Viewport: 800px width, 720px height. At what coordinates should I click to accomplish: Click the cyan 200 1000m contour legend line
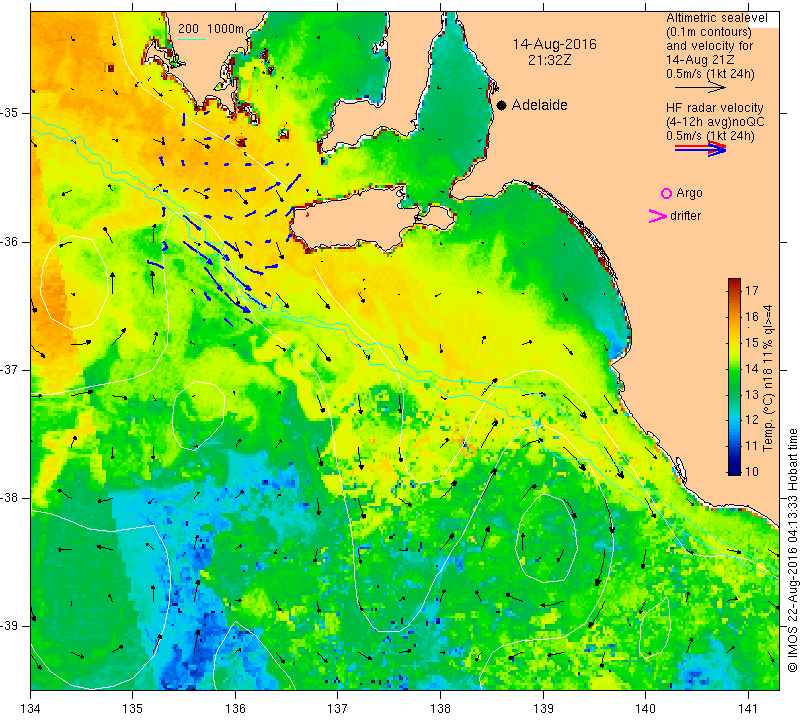192,39
